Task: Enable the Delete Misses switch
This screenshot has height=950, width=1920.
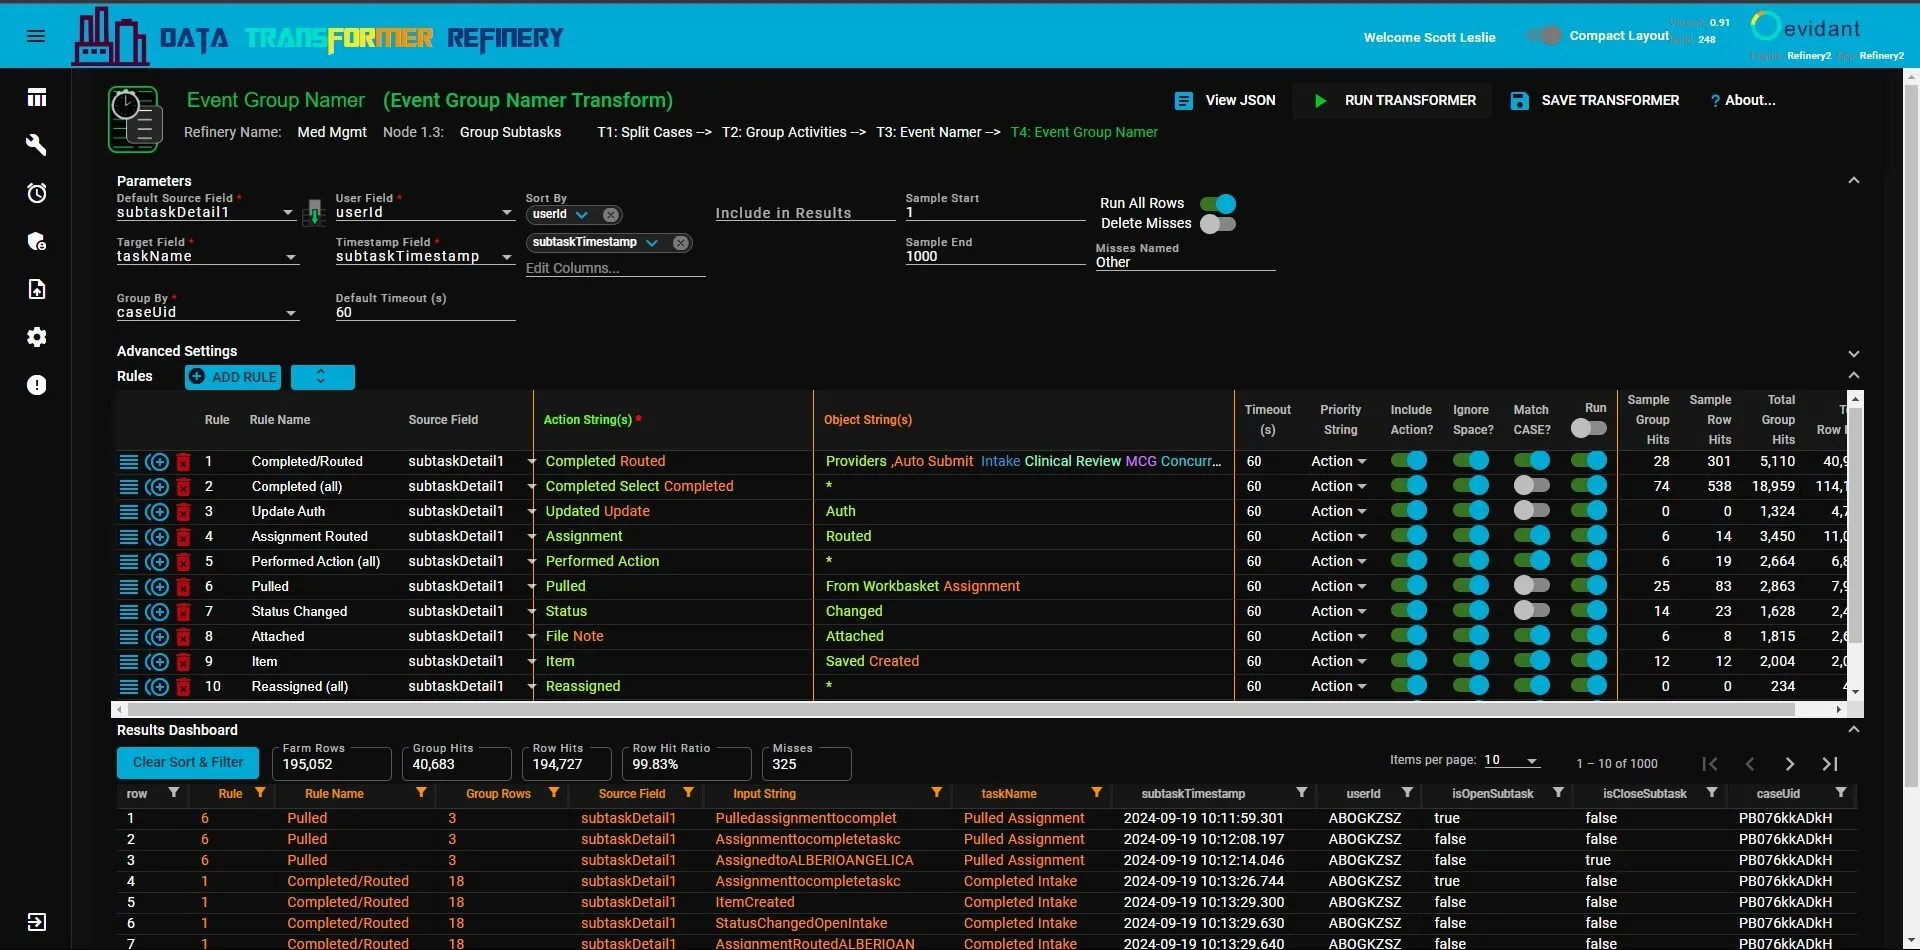Action: 1218,224
